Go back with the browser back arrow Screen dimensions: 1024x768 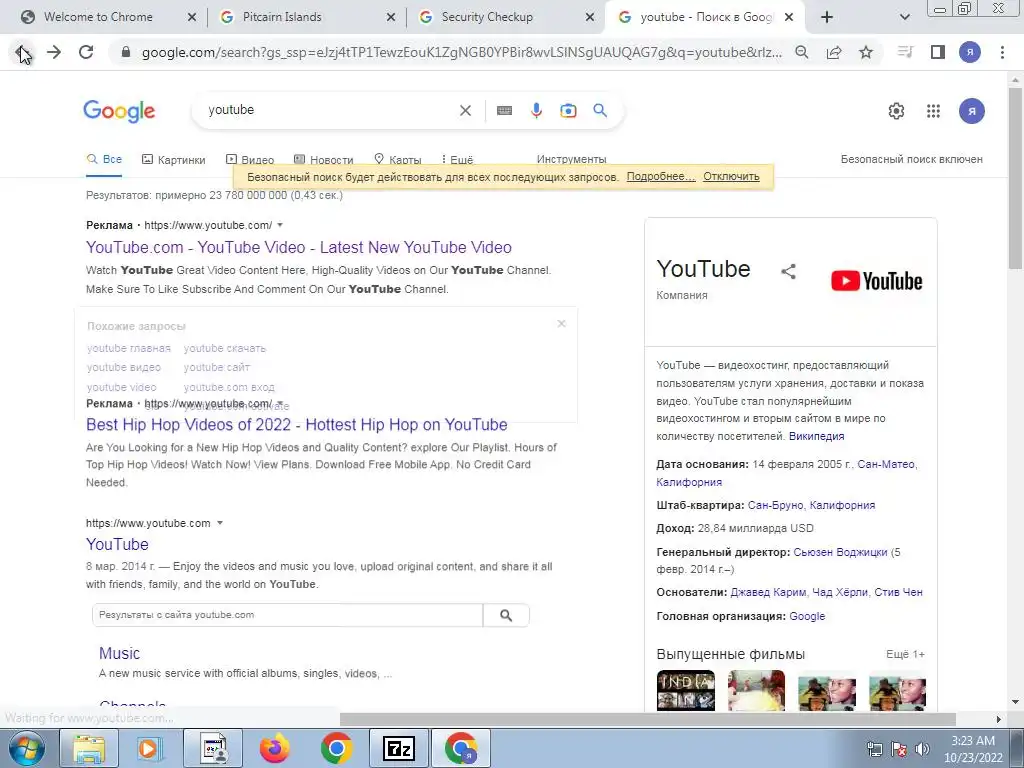(x=22, y=52)
